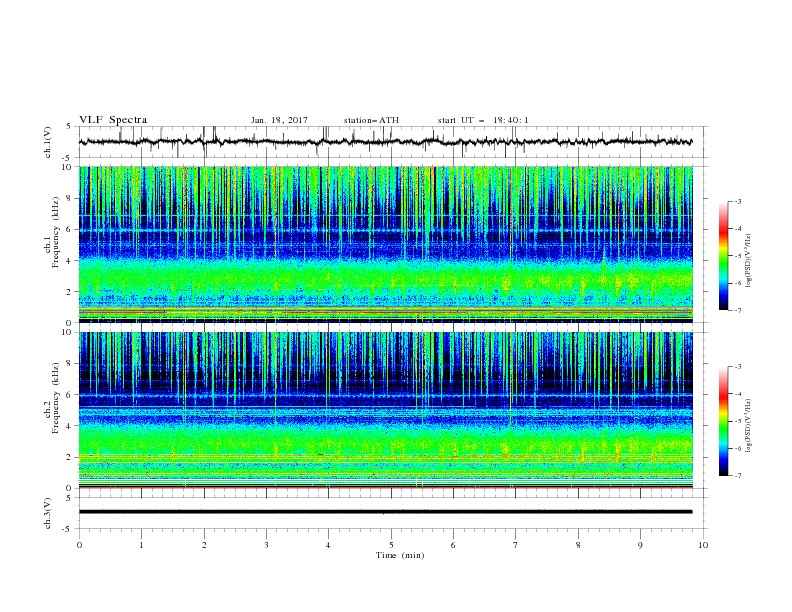Click time axis tick label "2"
Viewport: 792px width, 612px height.
[x=204, y=545]
